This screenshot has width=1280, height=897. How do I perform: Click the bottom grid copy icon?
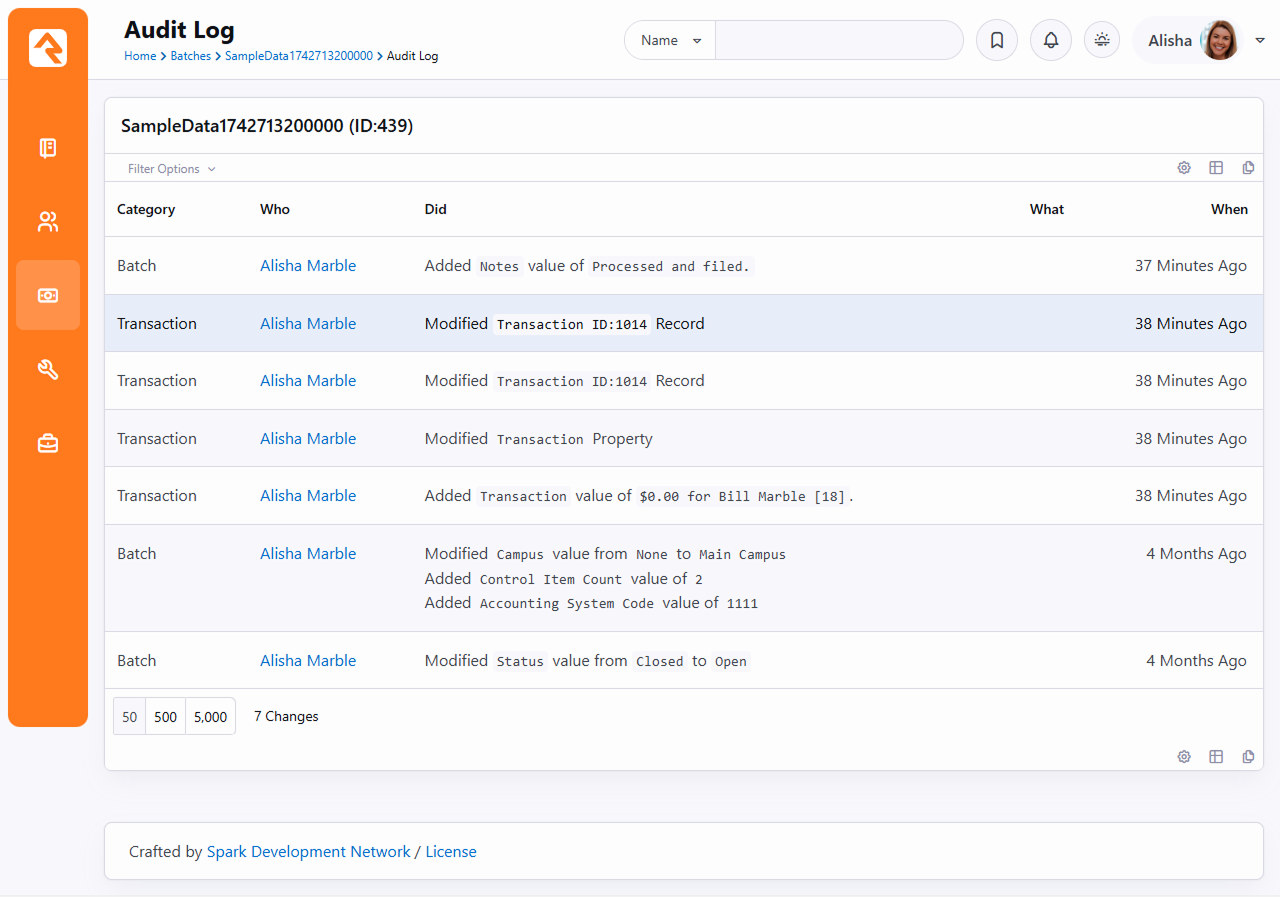click(x=1248, y=757)
